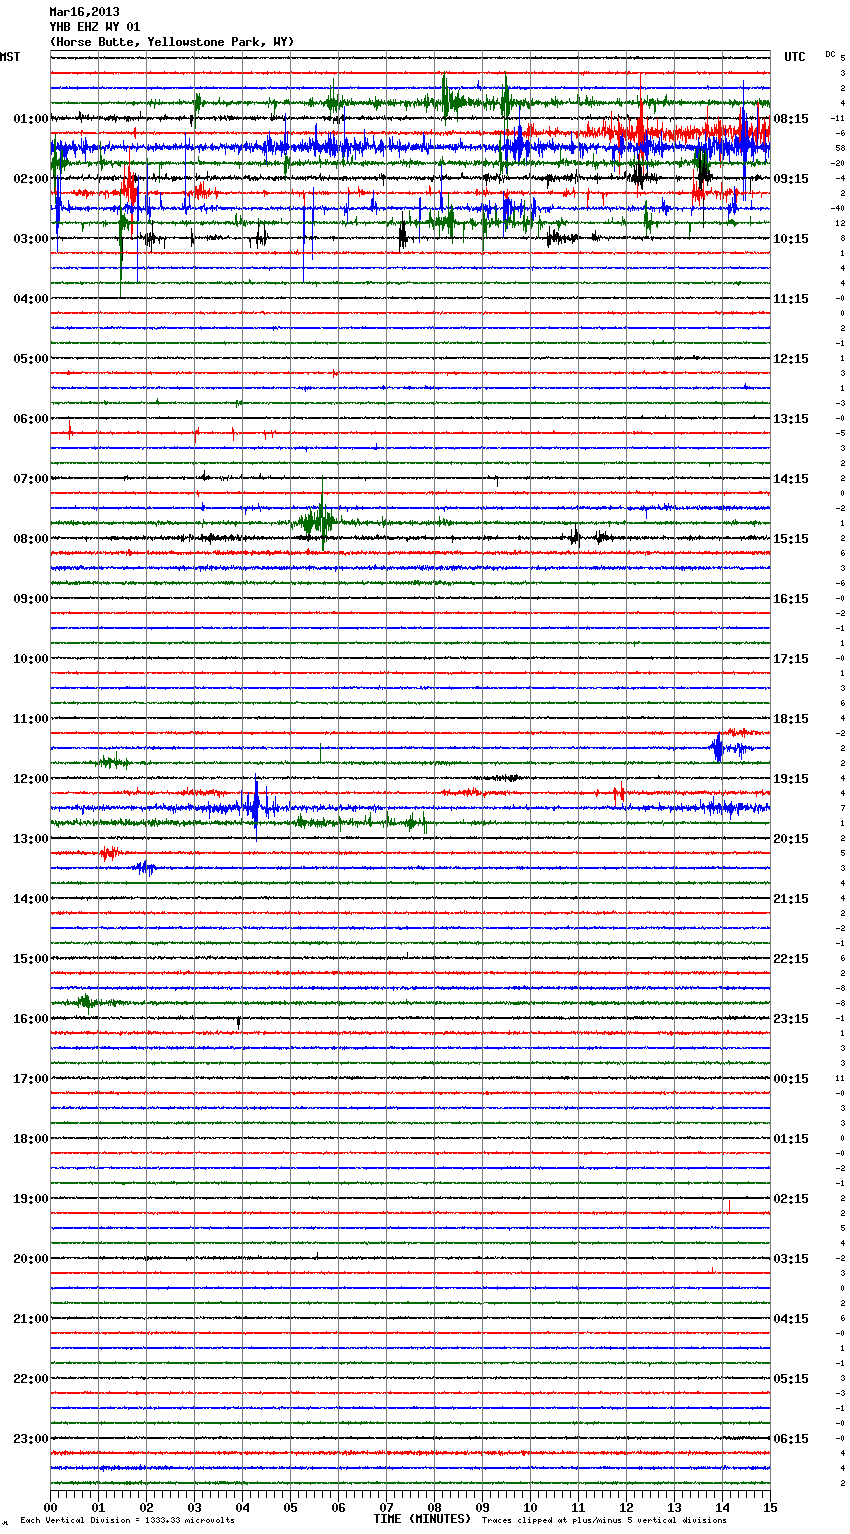850x1534 pixels.
Task: Click the DC offset value 58
Action: coord(841,148)
